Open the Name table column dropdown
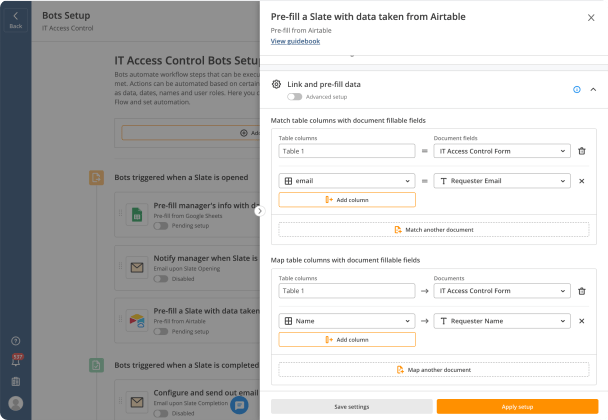Image resolution: width=608 pixels, height=420 pixels. pos(347,321)
